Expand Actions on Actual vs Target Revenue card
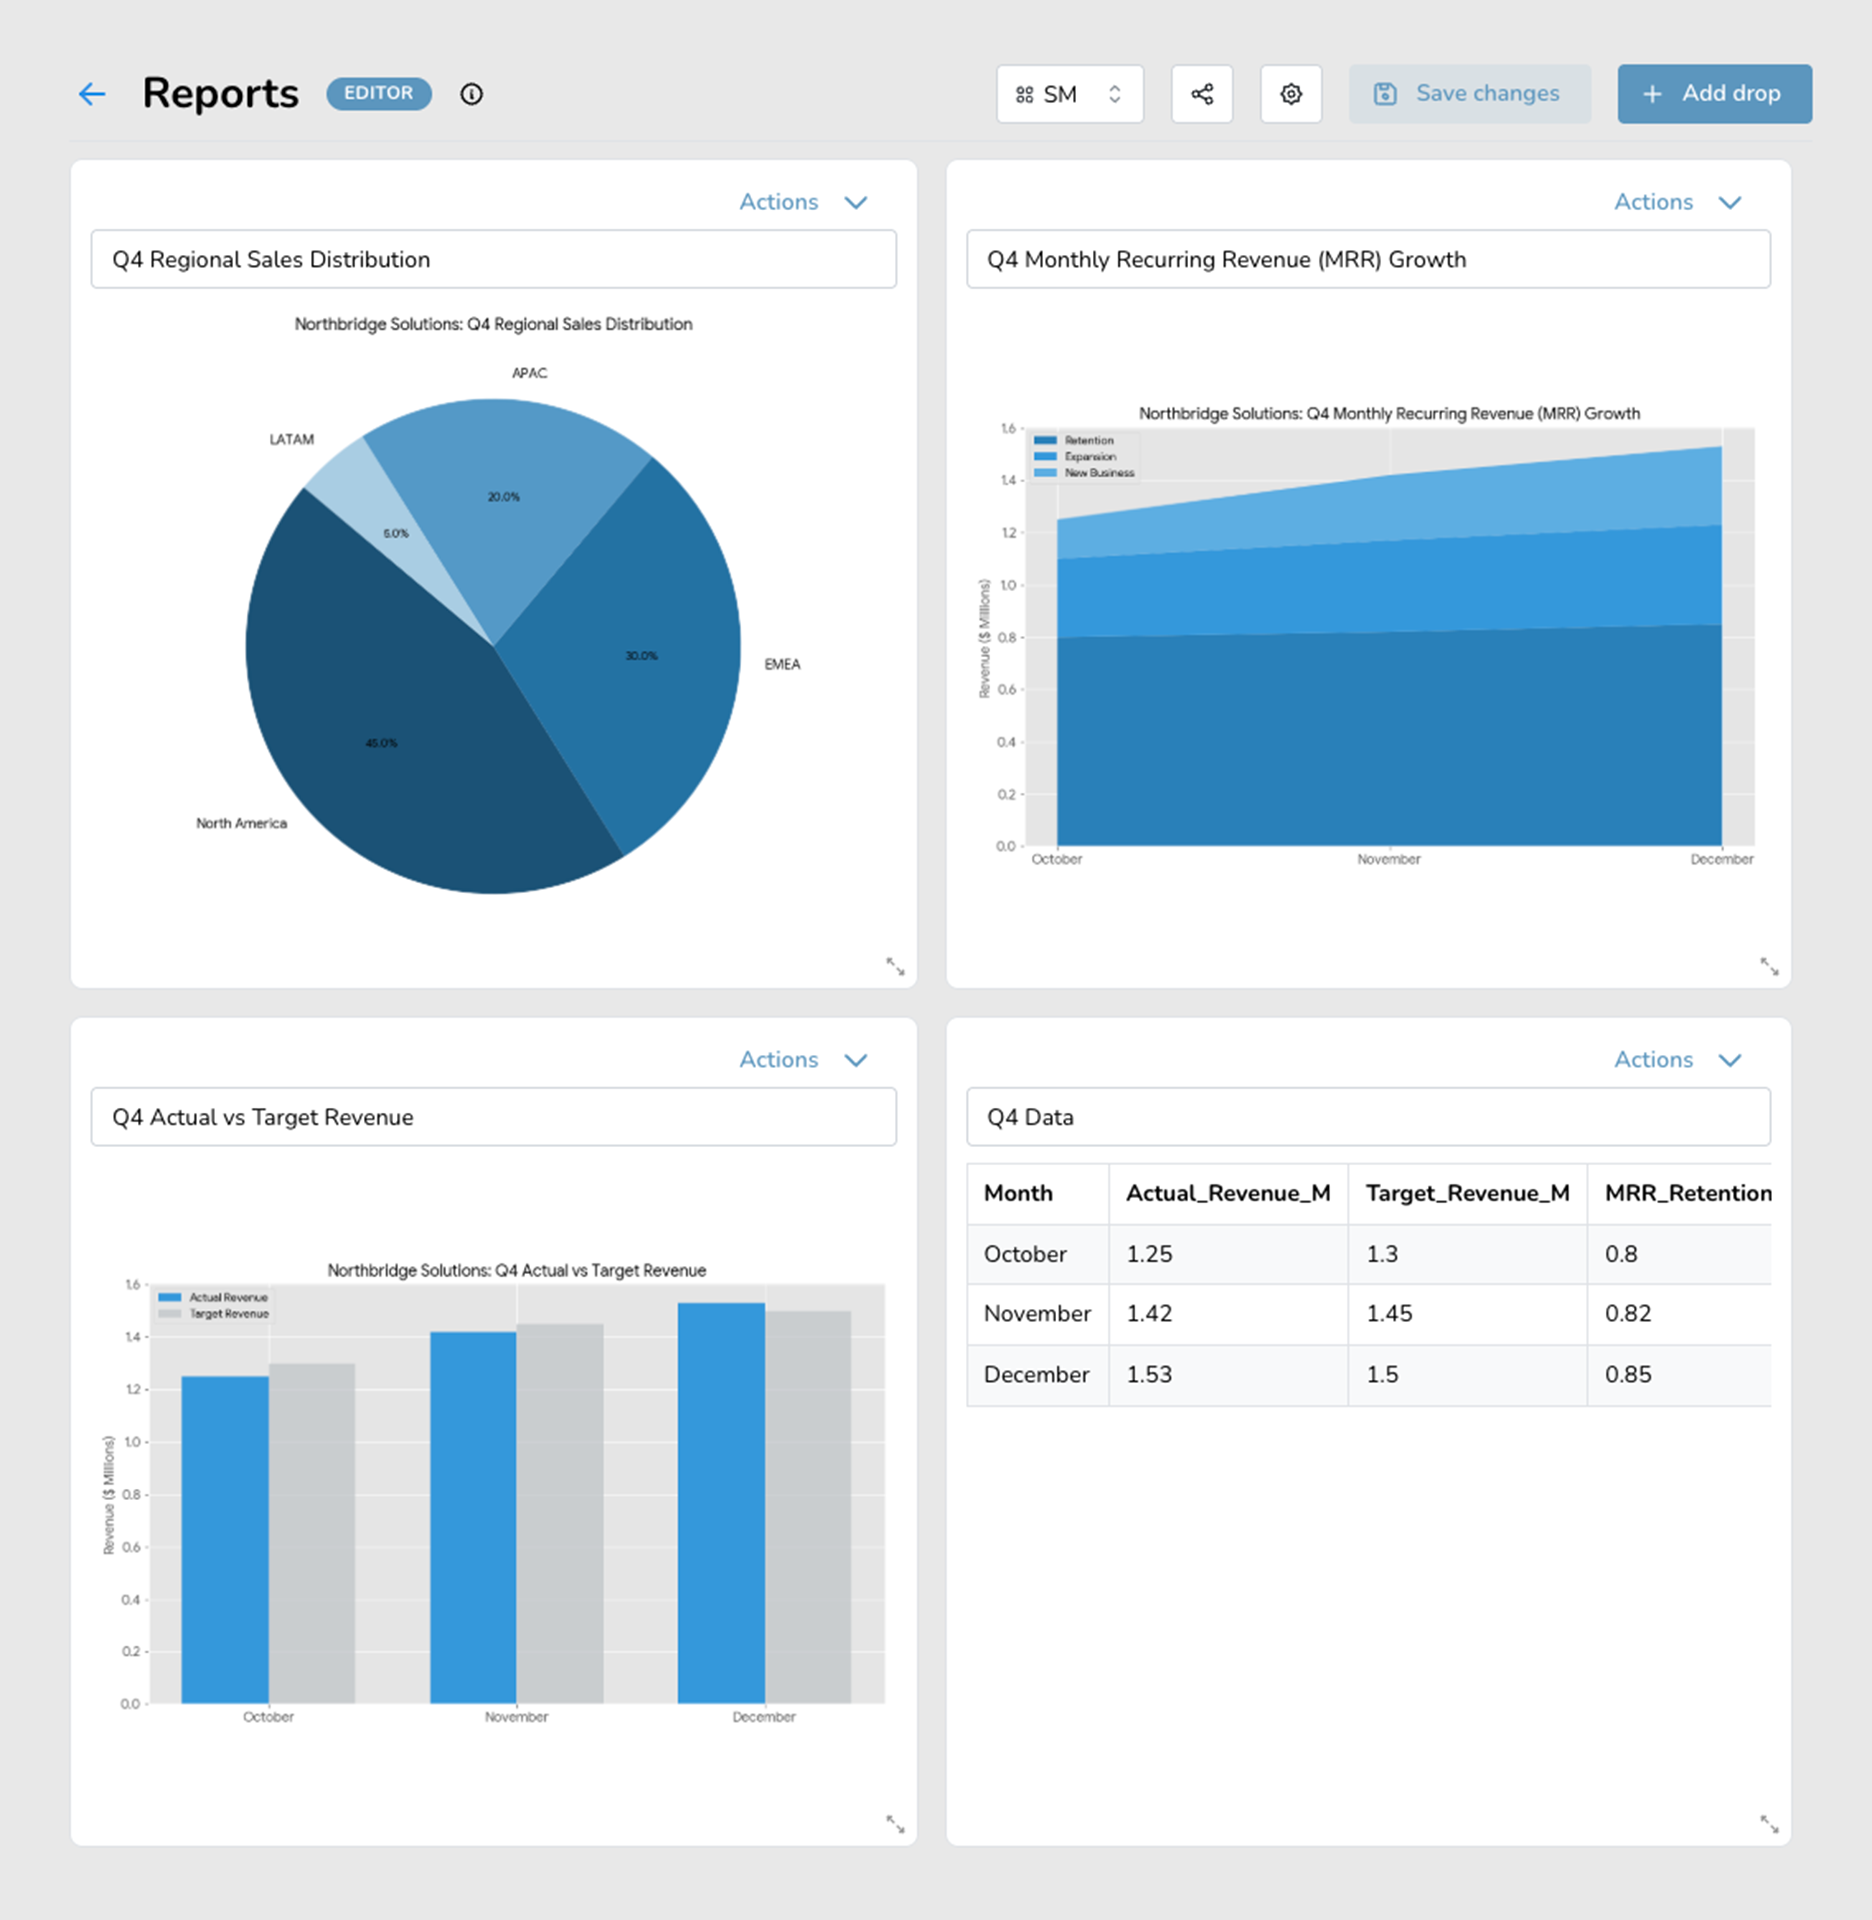The image size is (1872, 1920). 803,1060
